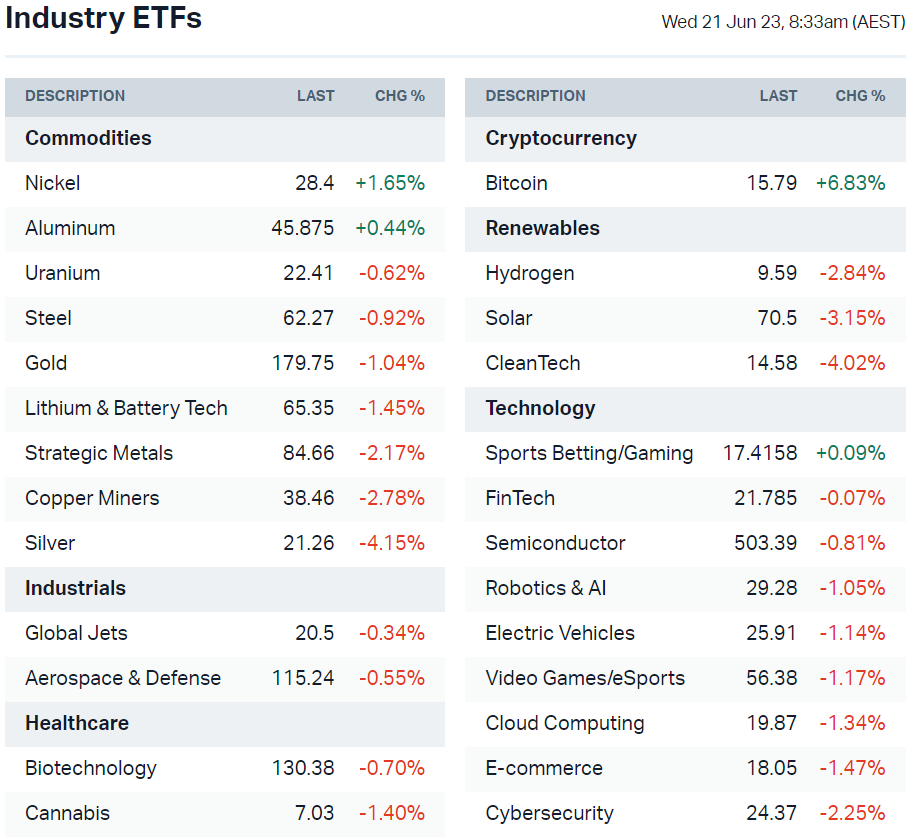Open the Aerospace & Defense row
Screen dimensions: 913x839
tap(123, 678)
